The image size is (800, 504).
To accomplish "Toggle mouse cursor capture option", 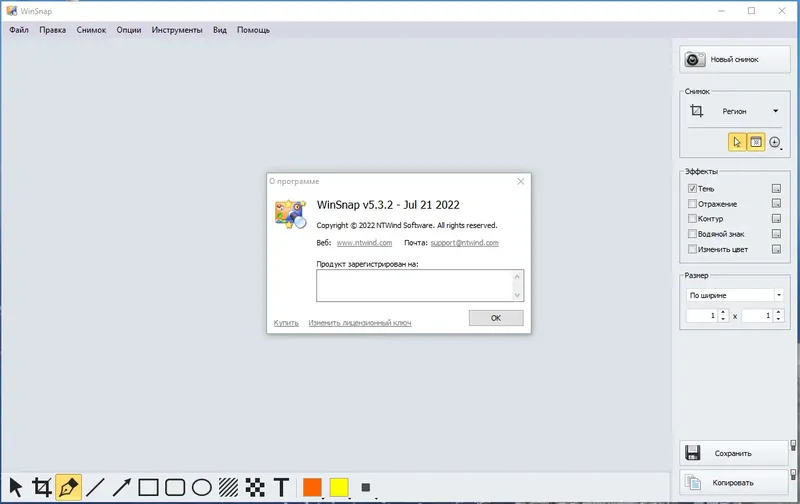I will coord(737,142).
